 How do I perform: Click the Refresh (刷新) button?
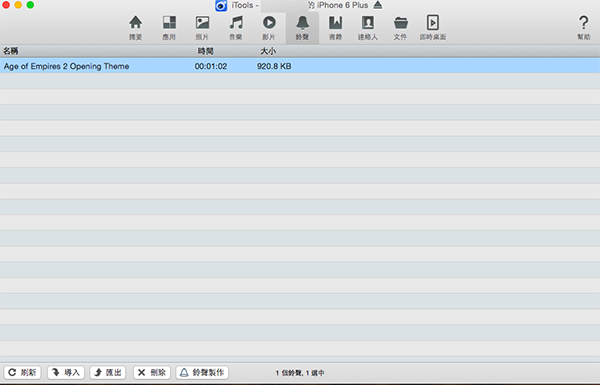click(23, 372)
